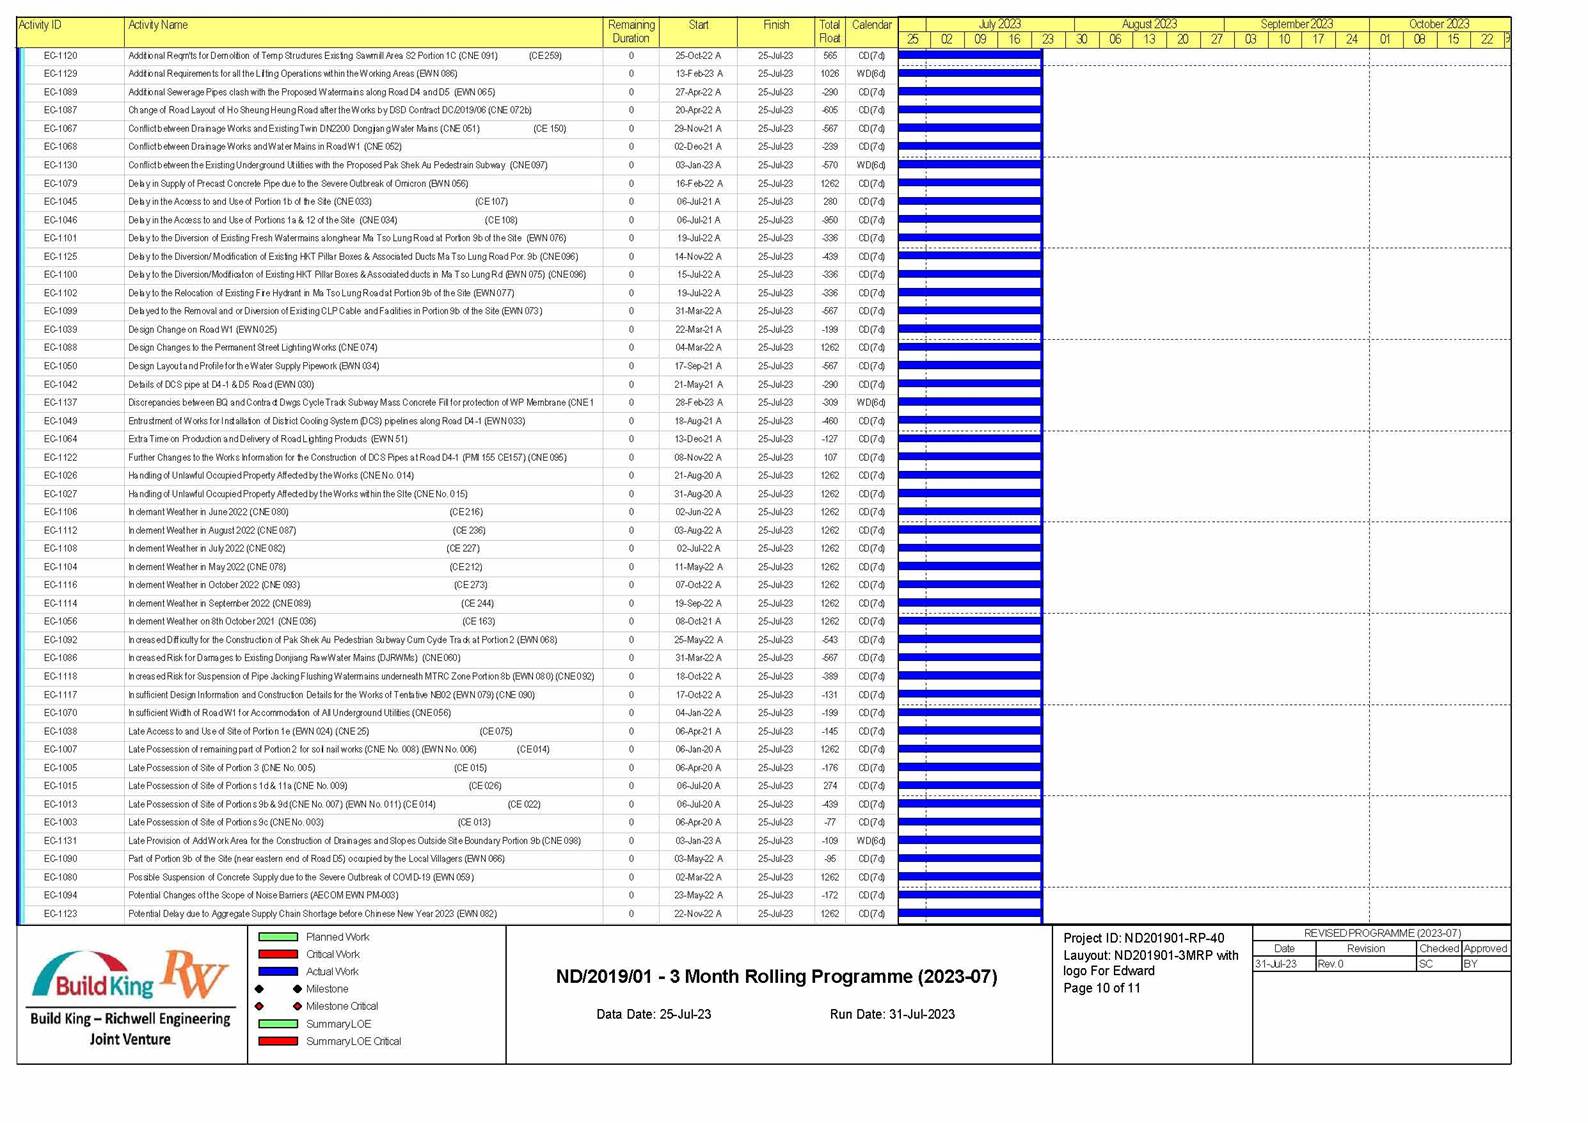The image size is (1588, 1123).
Task: Select the Calendar column header
Action: [871, 25]
